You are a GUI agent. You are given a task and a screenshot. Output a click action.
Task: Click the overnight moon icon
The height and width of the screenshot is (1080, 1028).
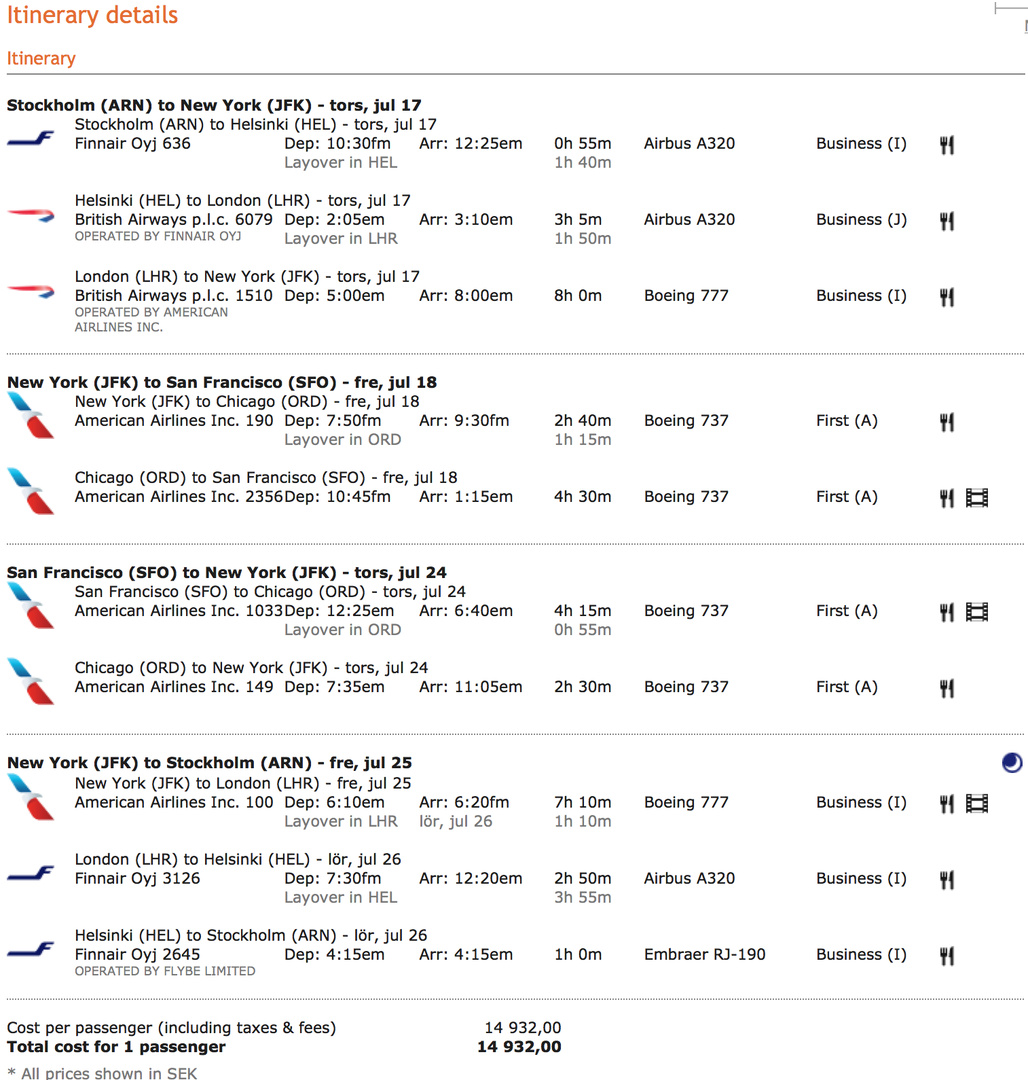(1012, 763)
